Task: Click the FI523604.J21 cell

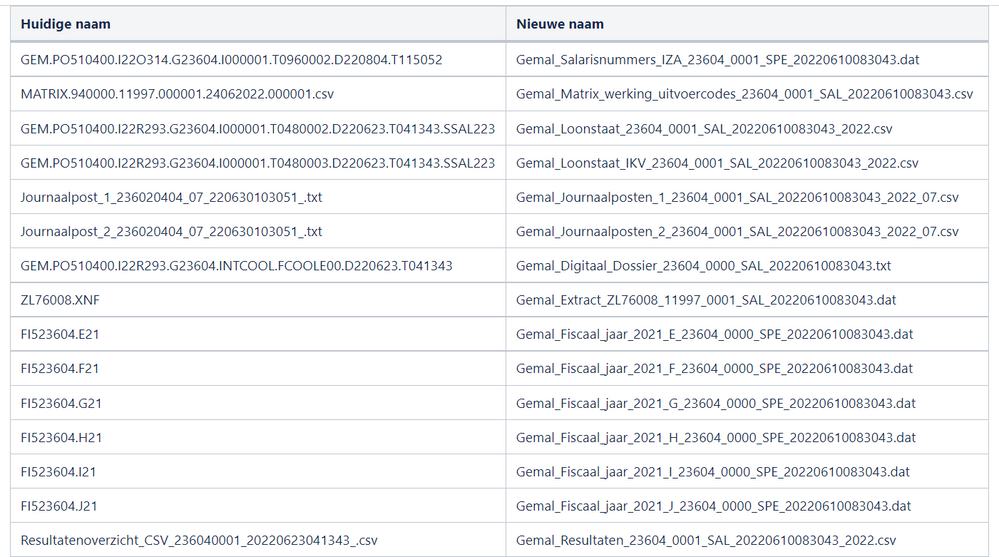Action: coord(60,506)
